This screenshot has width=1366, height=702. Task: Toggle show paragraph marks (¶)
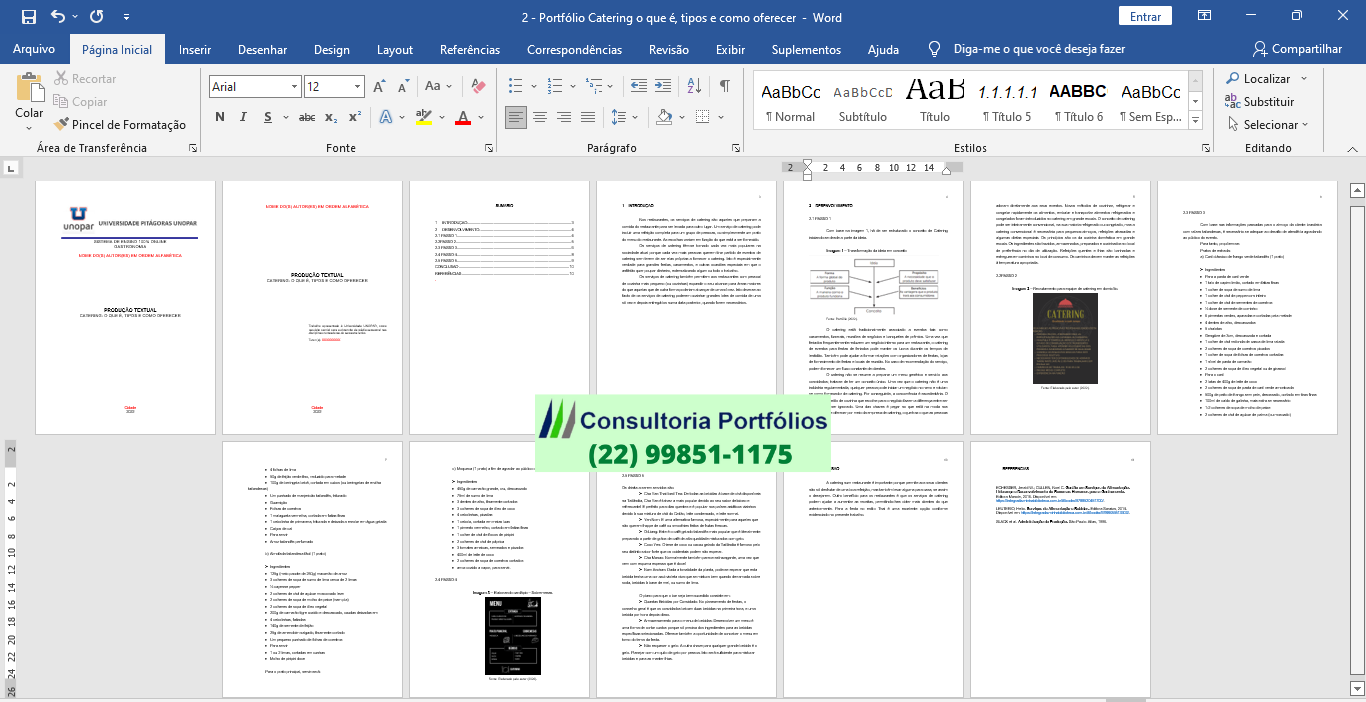724,87
